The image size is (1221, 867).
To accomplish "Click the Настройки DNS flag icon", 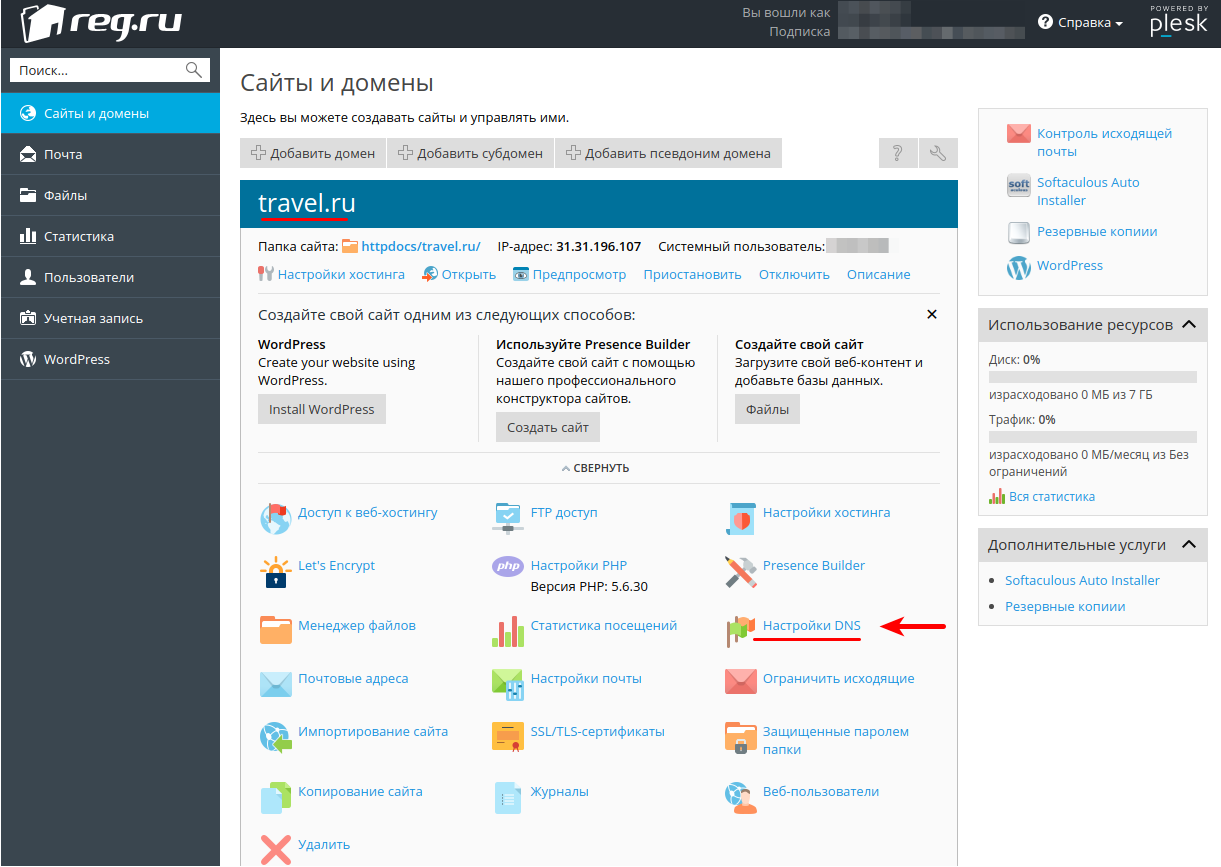I will point(741,631).
